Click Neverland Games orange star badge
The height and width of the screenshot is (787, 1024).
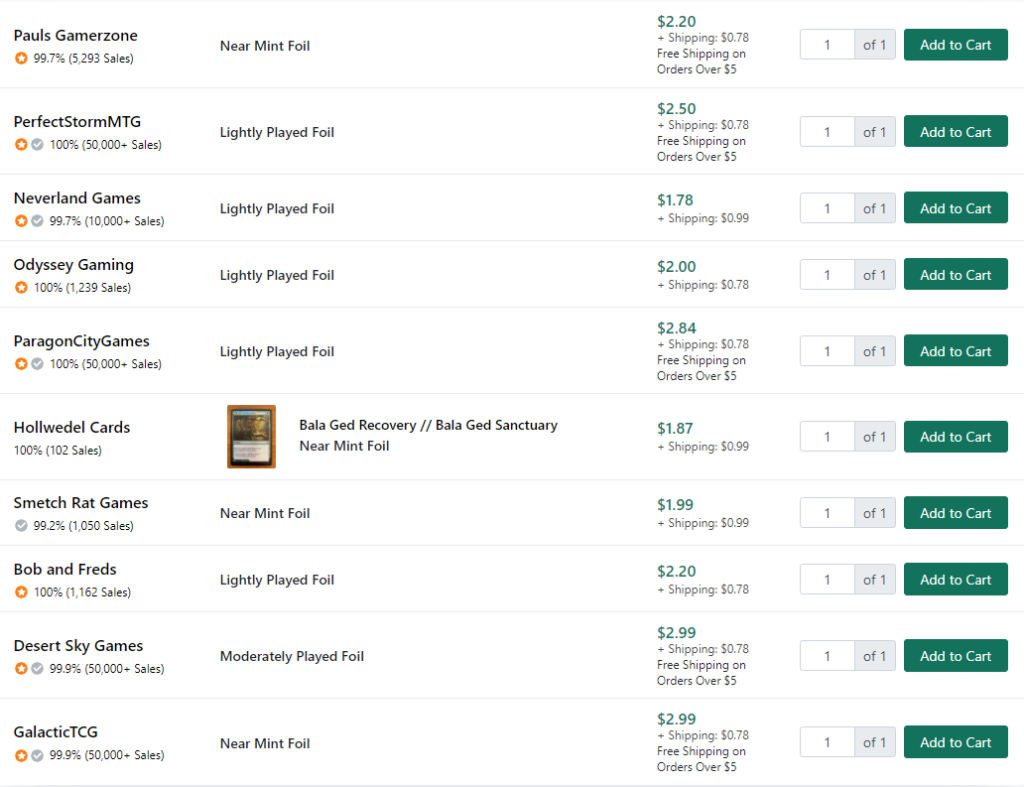click(x=22, y=221)
